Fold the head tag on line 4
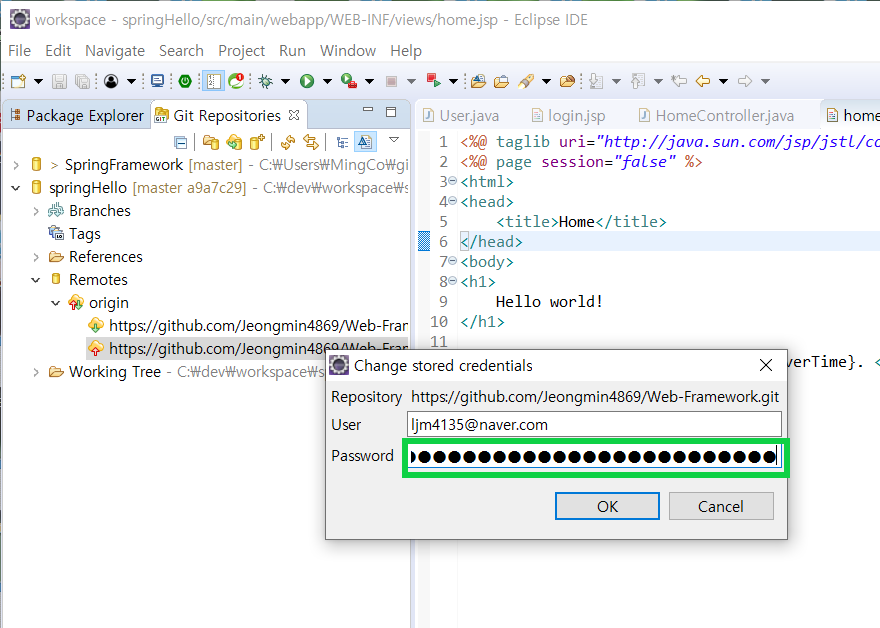 point(452,201)
